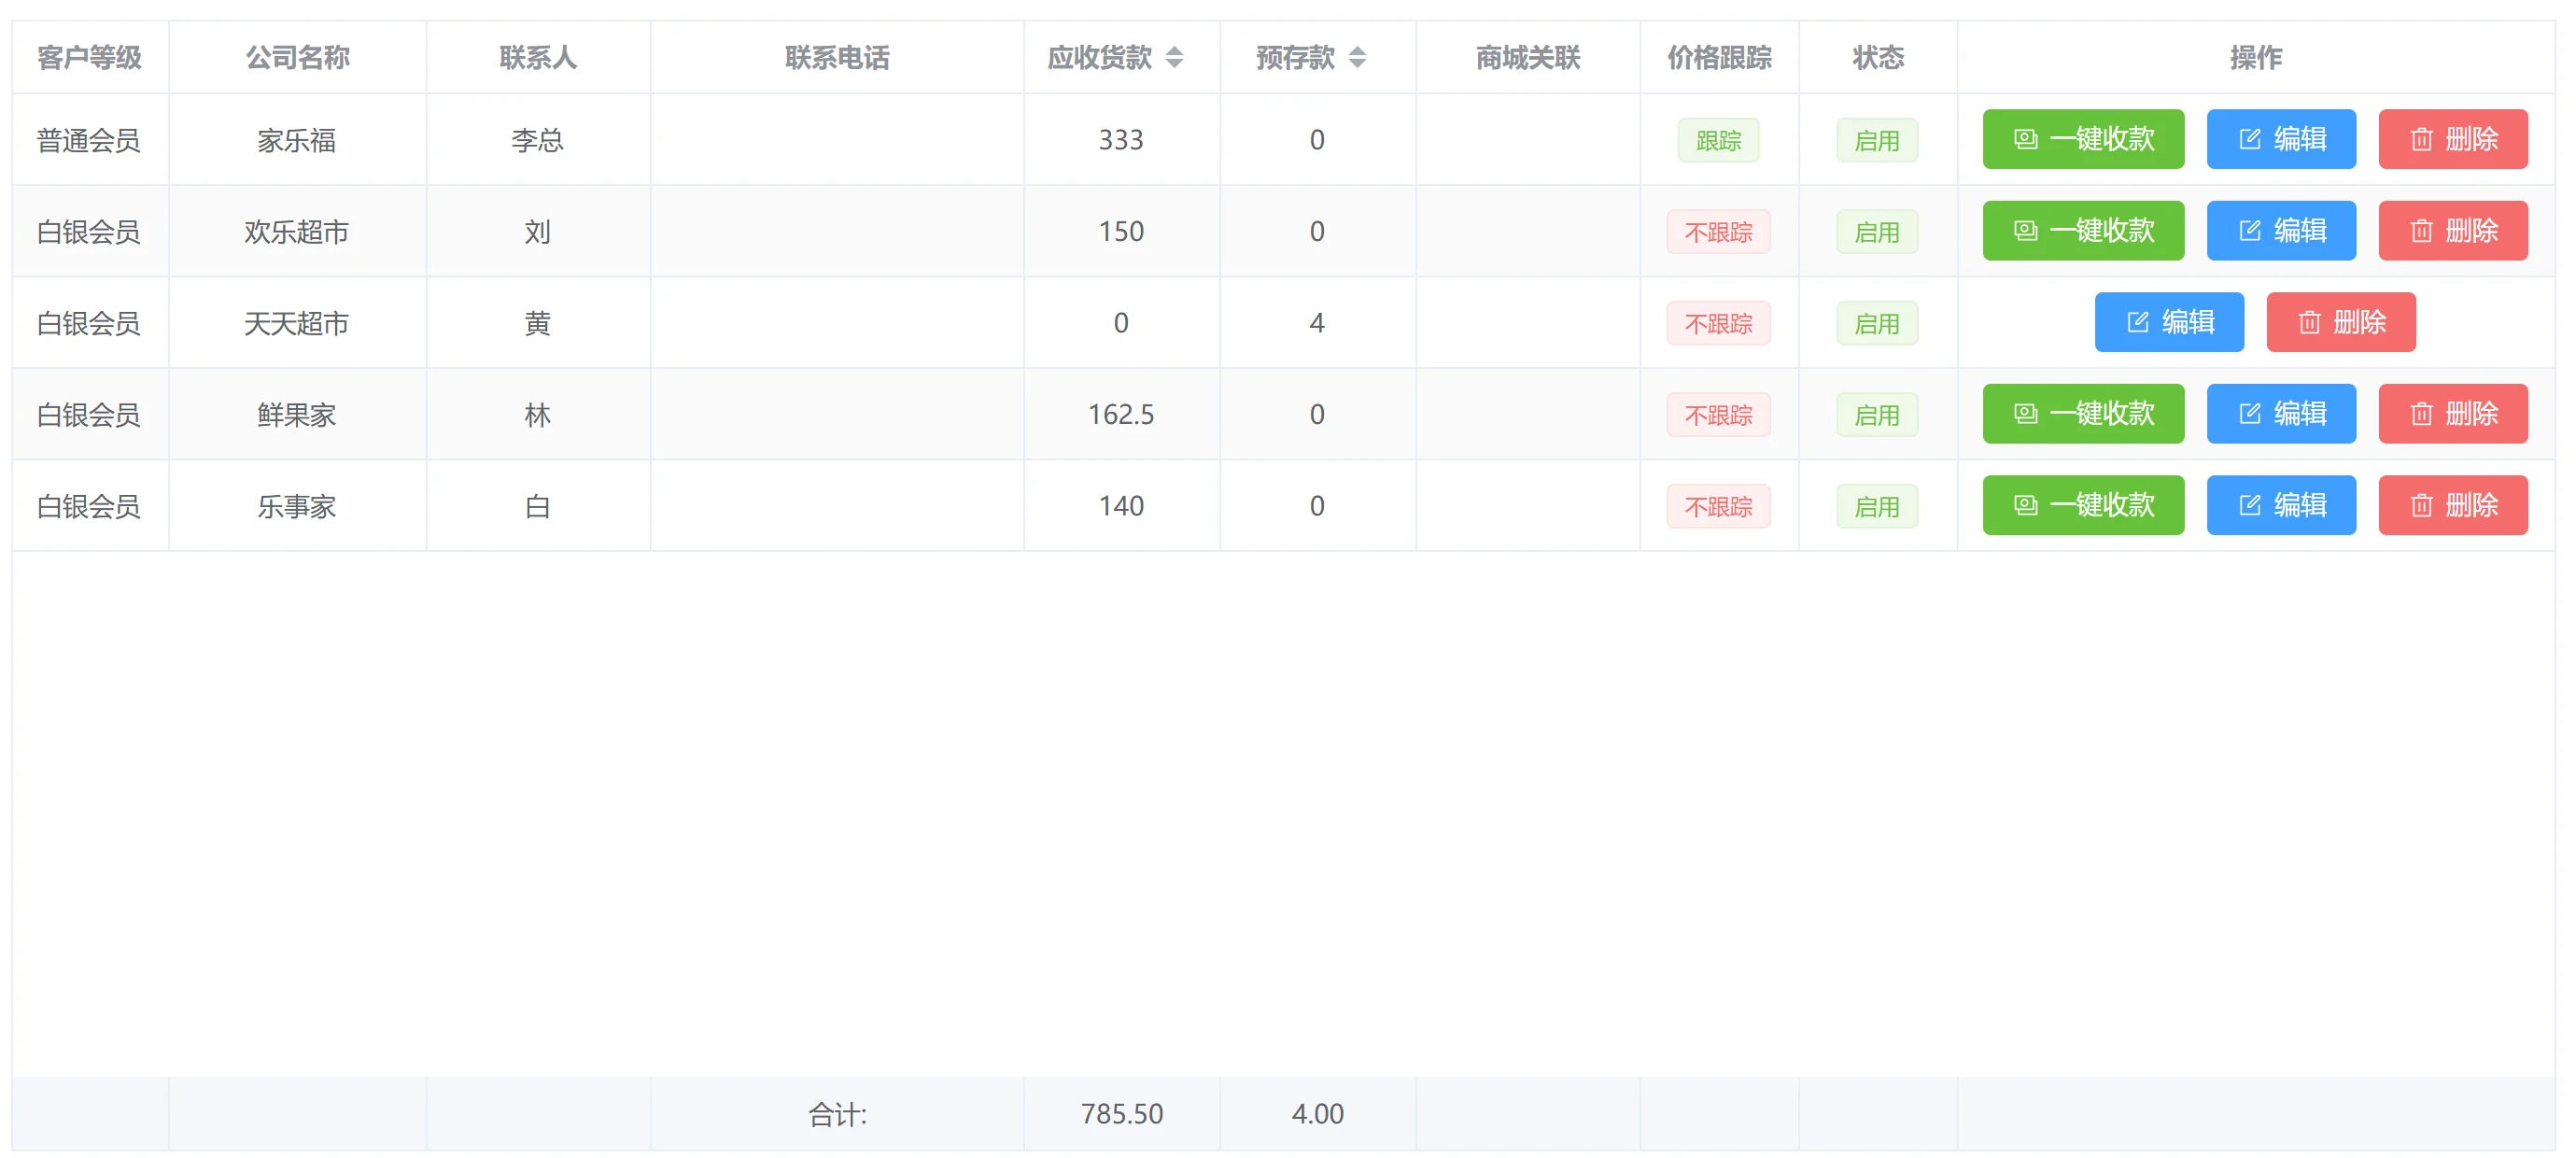
Task: Click the payment icon on 鲜果家's 一键收款 button
Action: point(2025,413)
